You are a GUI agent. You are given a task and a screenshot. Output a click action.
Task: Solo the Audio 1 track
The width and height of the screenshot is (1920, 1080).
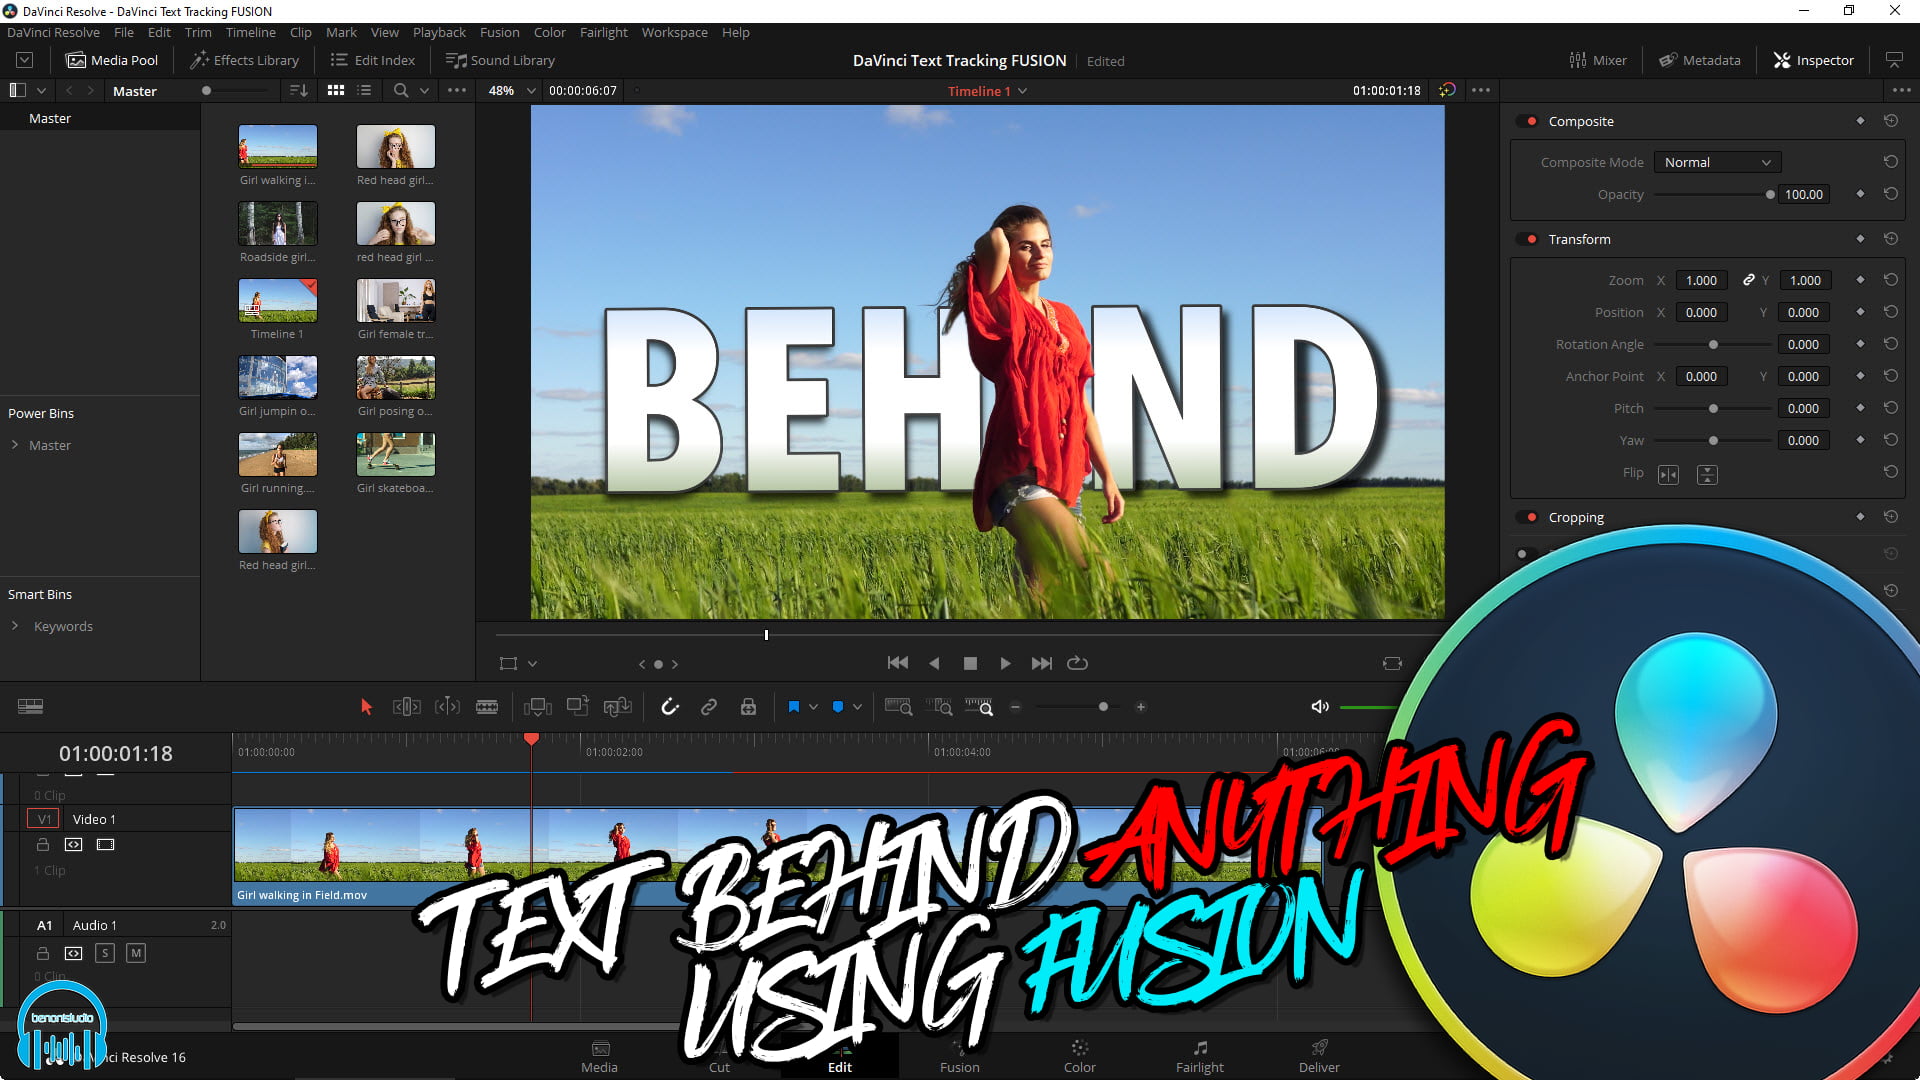pyautogui.click(x=105, y=953)
